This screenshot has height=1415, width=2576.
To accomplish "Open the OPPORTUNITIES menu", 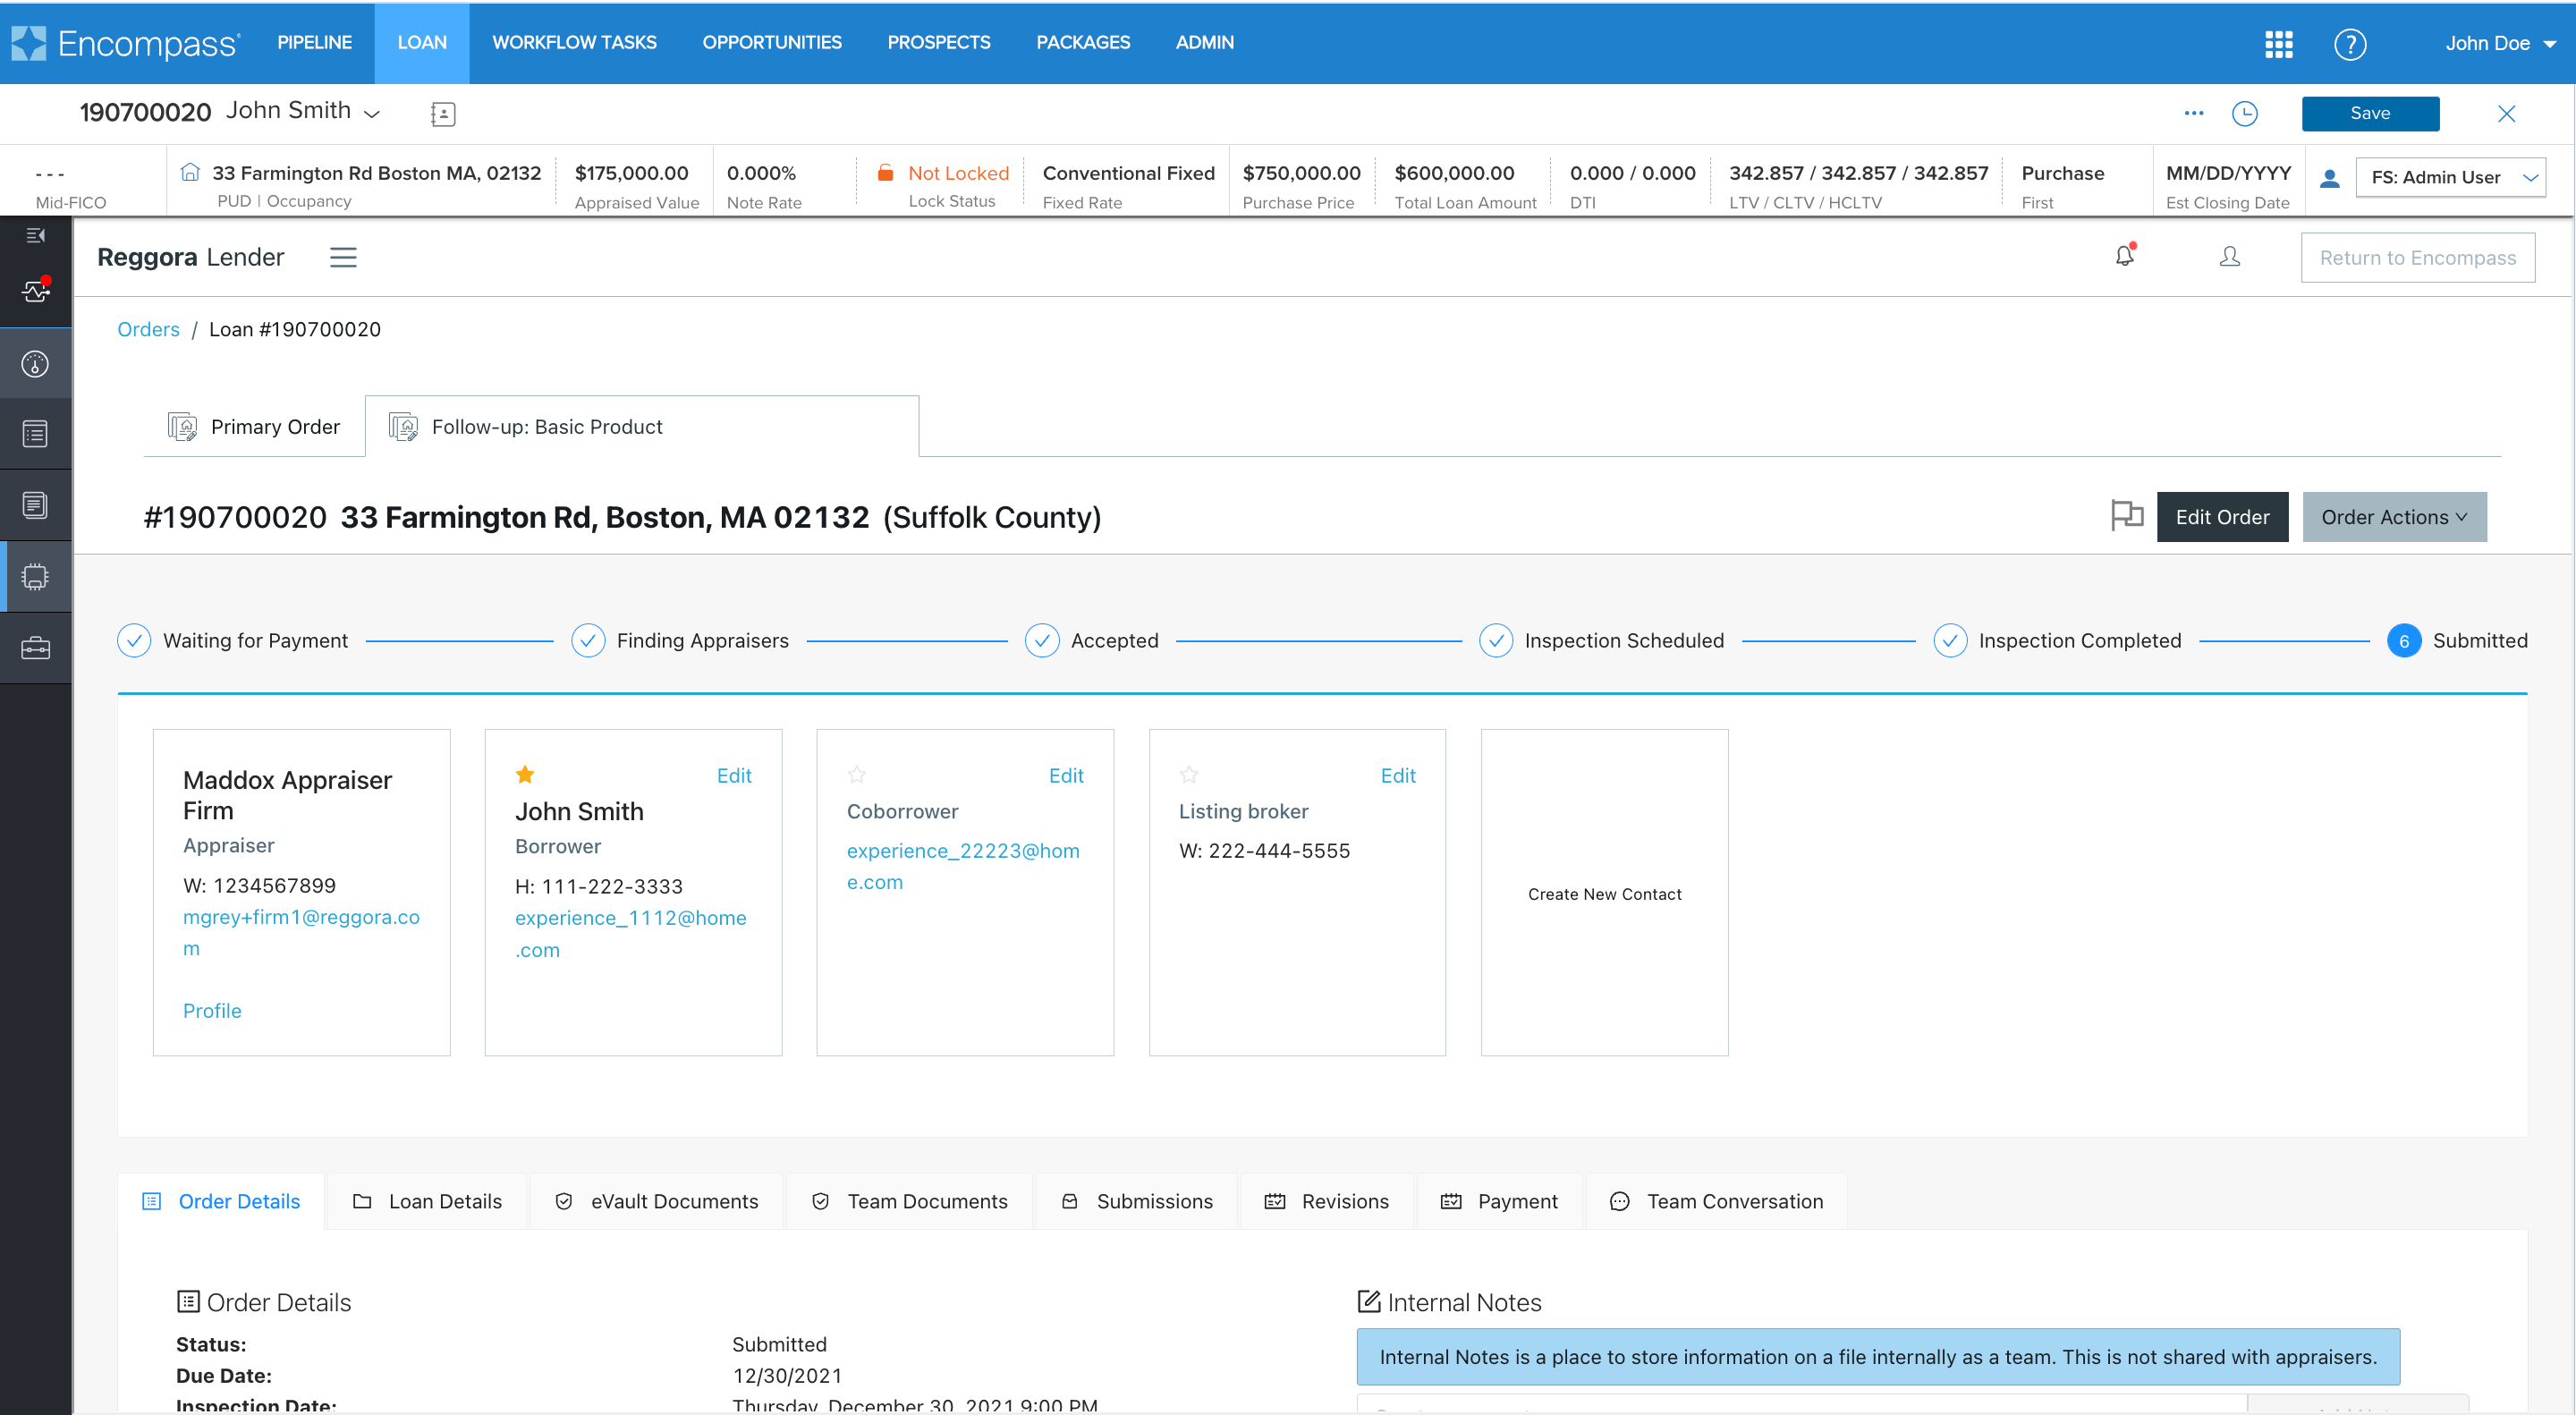I will point(771,43).
